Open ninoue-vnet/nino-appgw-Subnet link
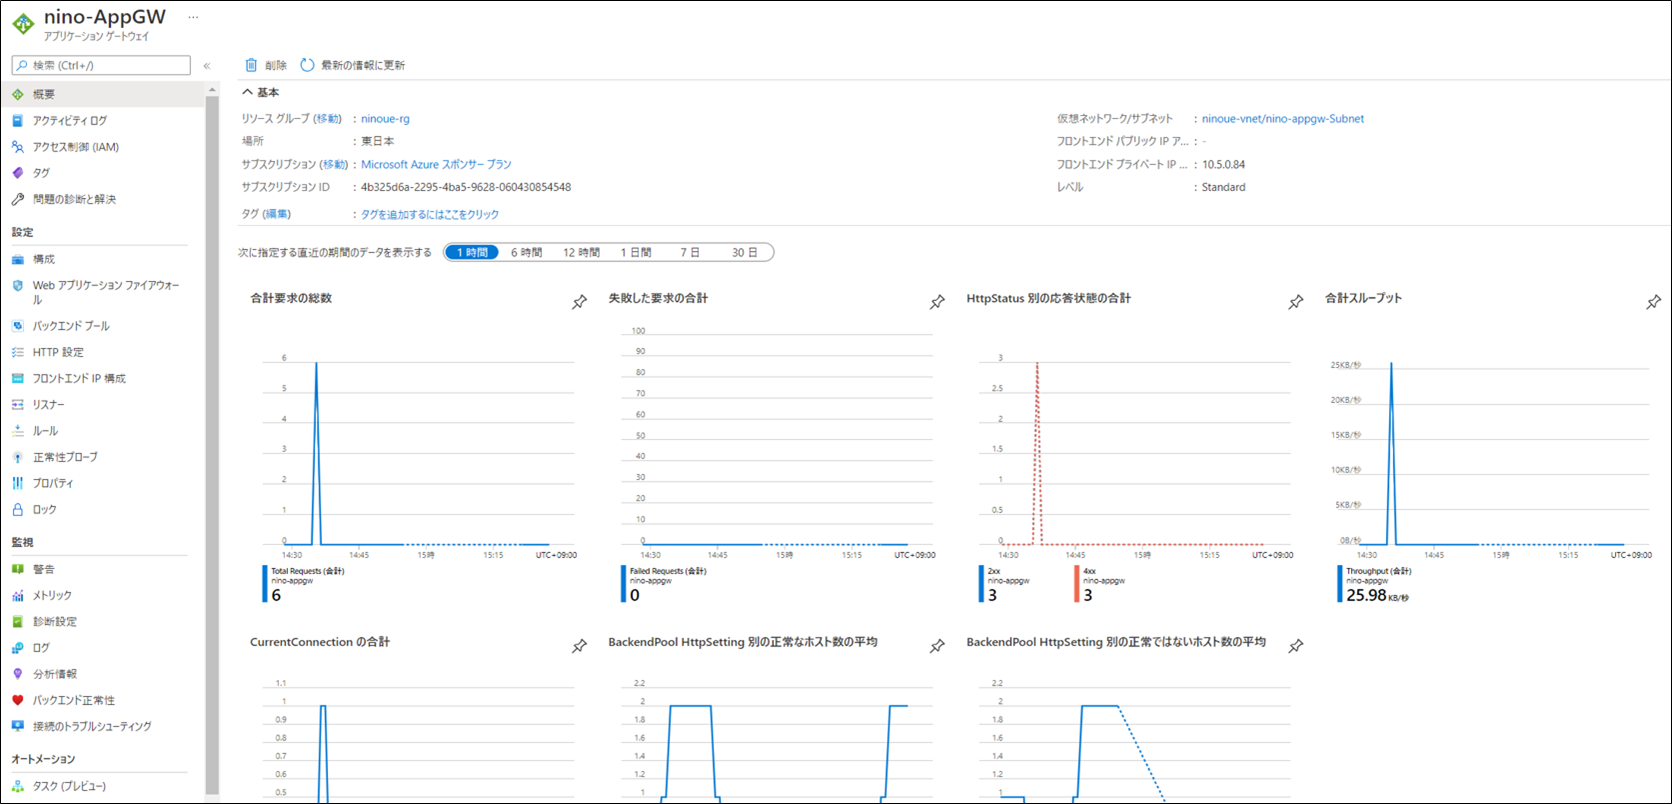The width and height of the screenshot is (1672, 804). coord(1283,118)
